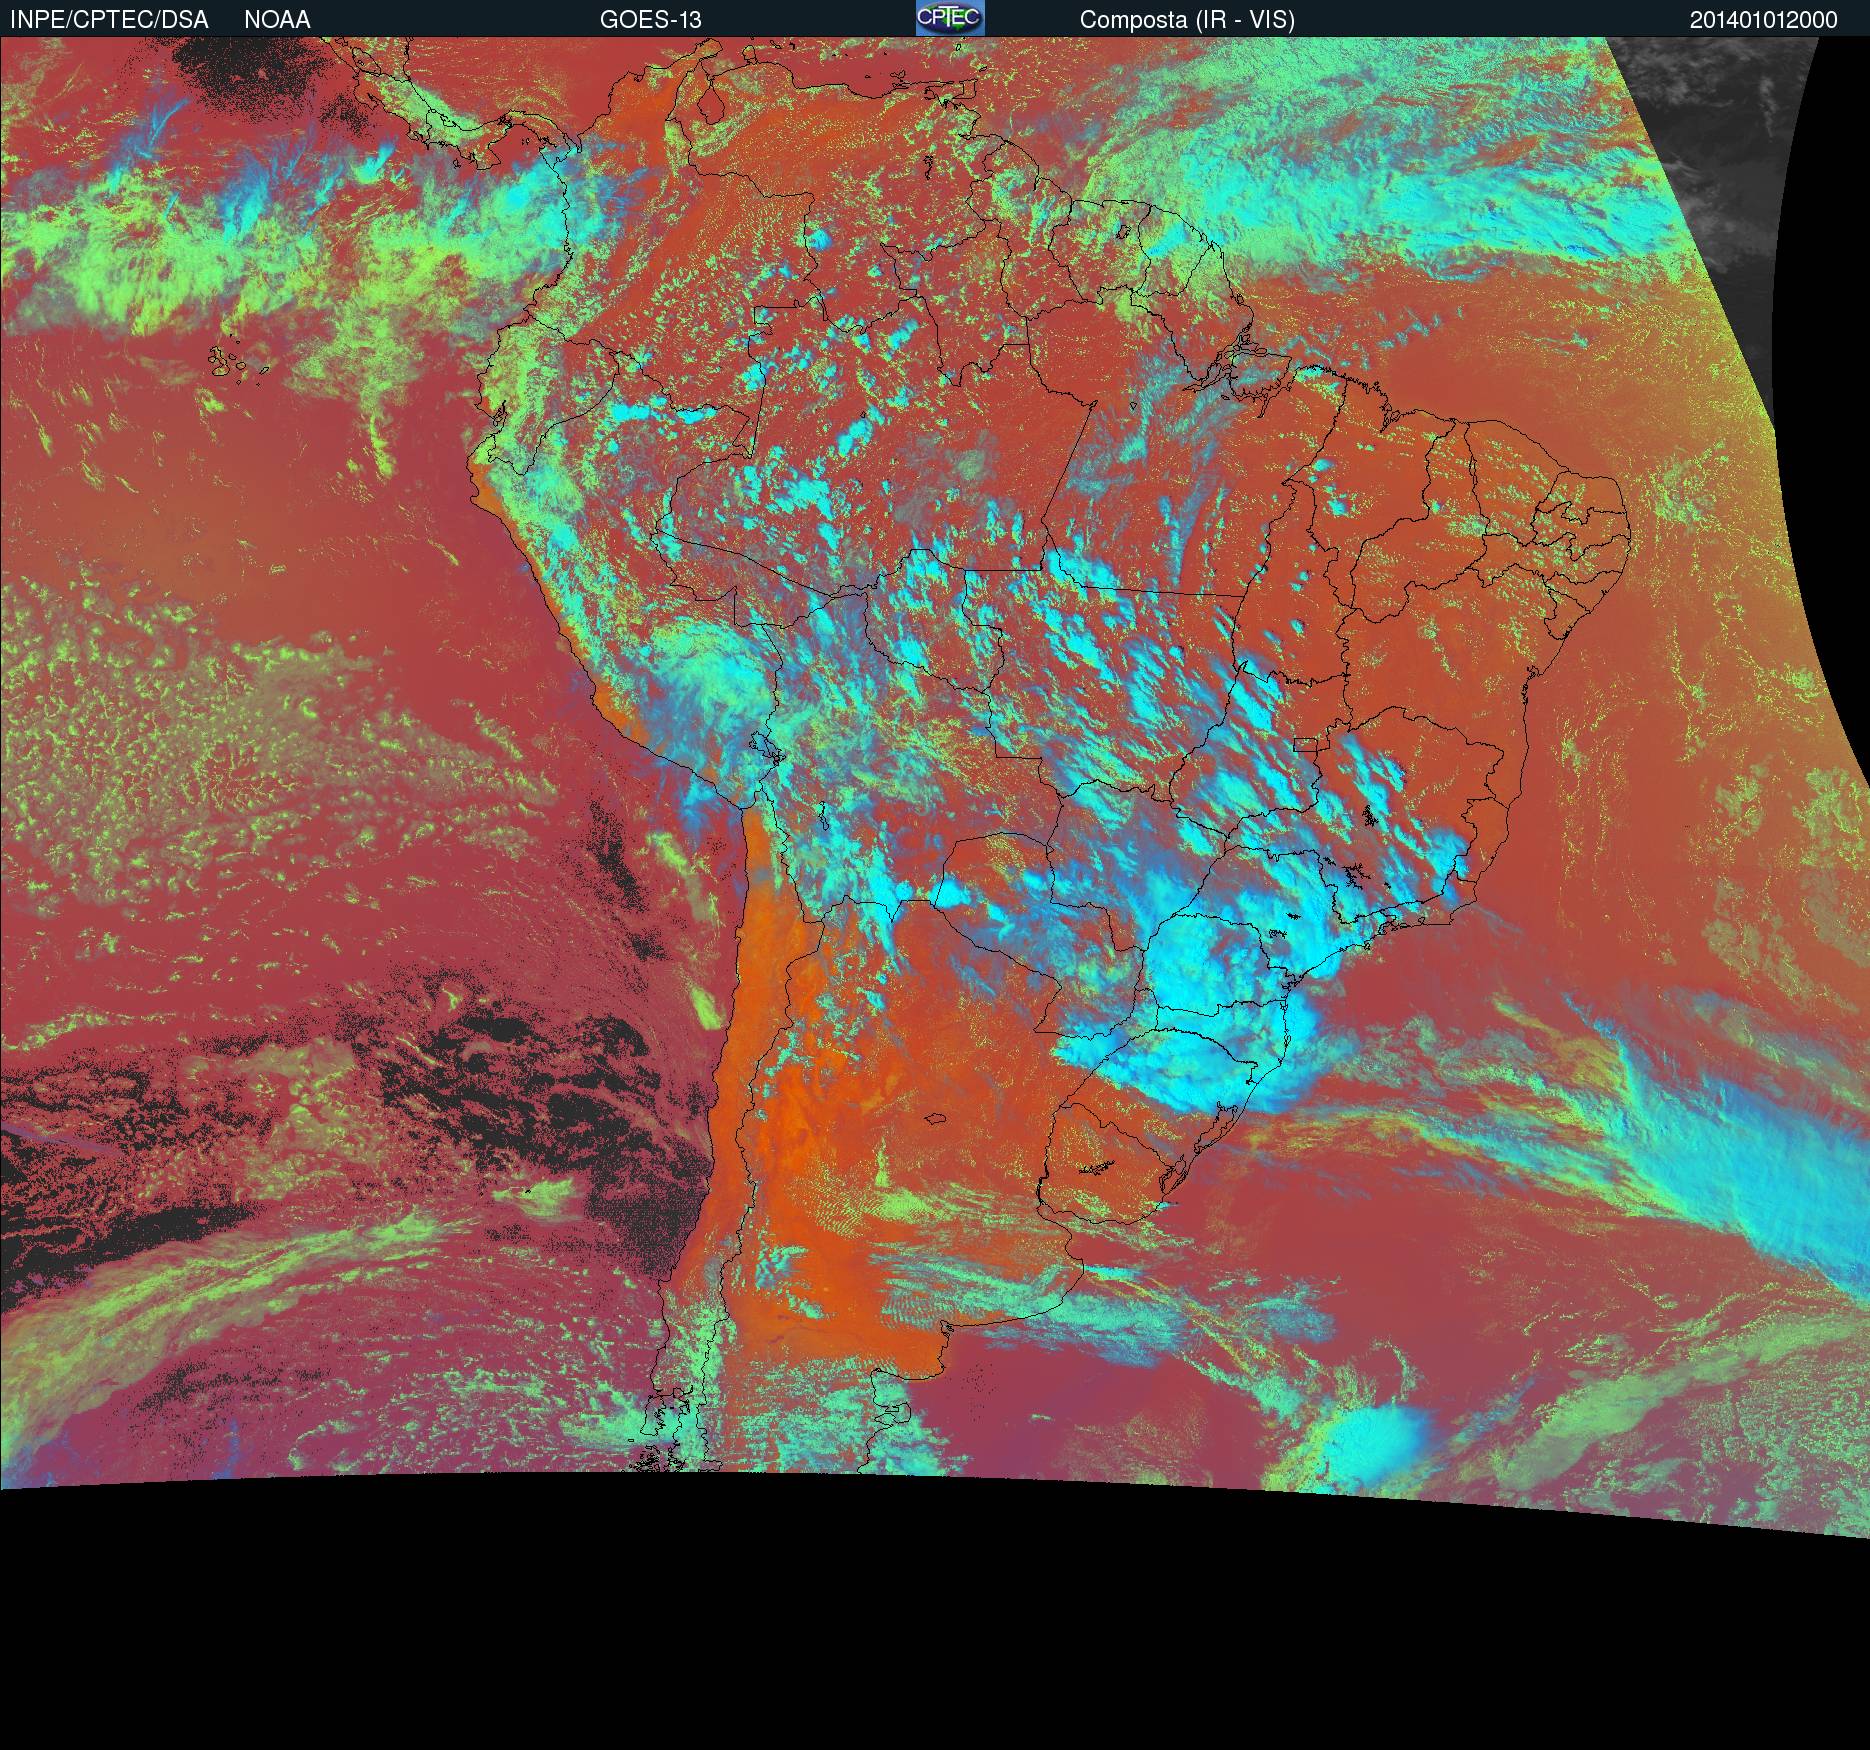The height and width of the screenshot is (1750, 1870).
Task: Click the INPE/CPTEC/DSA header text
Action: 109,20
